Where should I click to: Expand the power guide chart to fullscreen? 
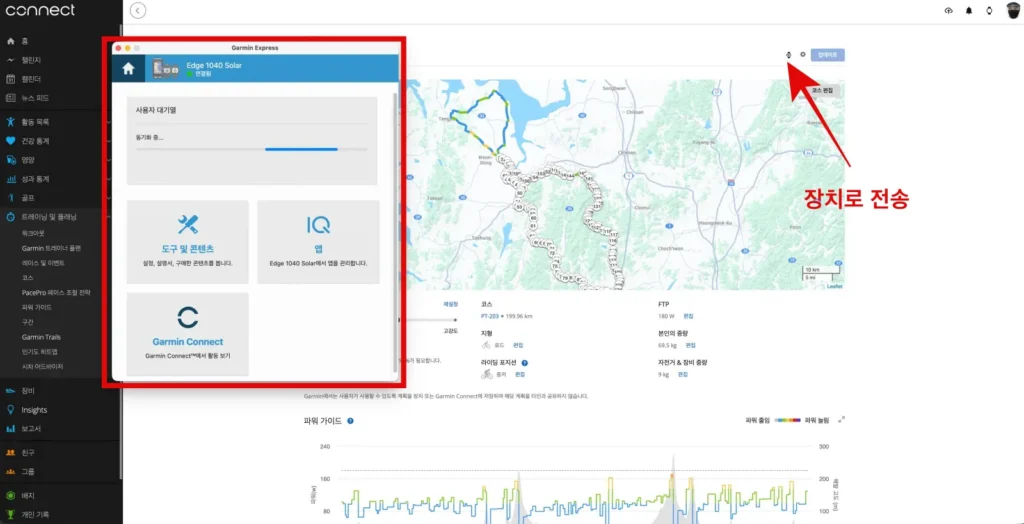click(841, 419)
